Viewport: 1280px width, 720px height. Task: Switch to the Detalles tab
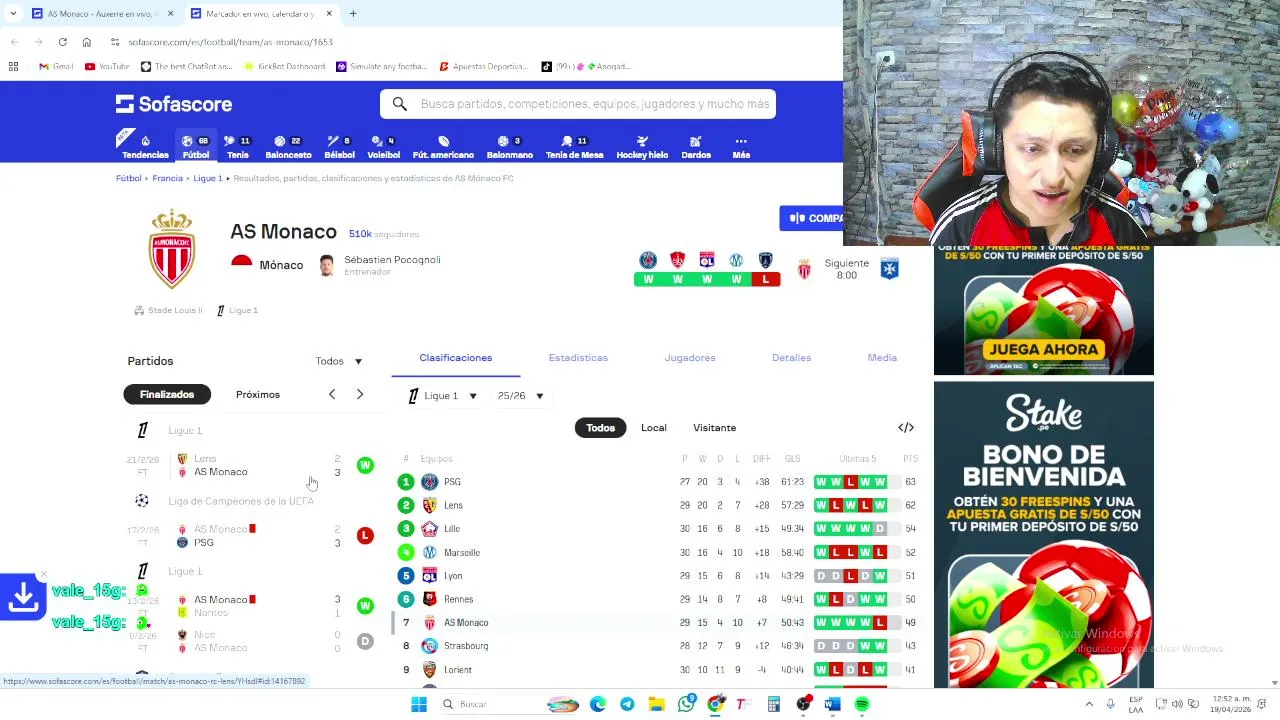click(791, 358)
